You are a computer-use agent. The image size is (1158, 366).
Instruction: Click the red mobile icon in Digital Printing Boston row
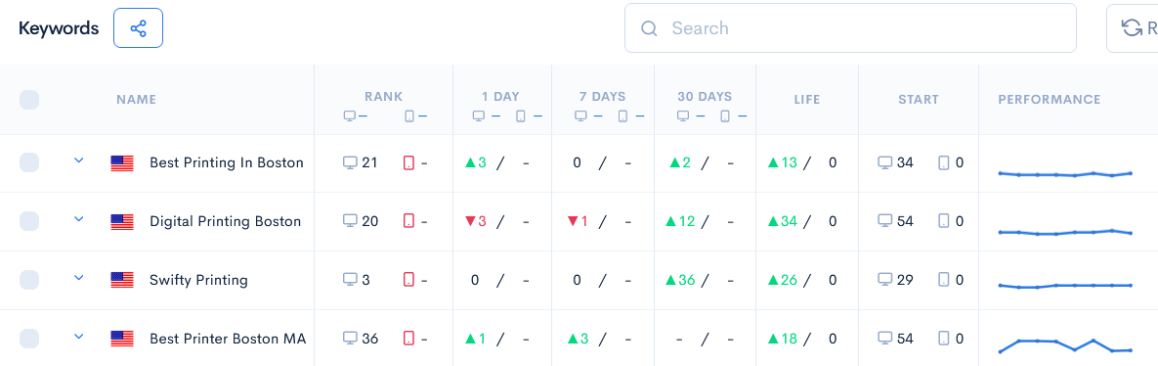pos(408,221)
